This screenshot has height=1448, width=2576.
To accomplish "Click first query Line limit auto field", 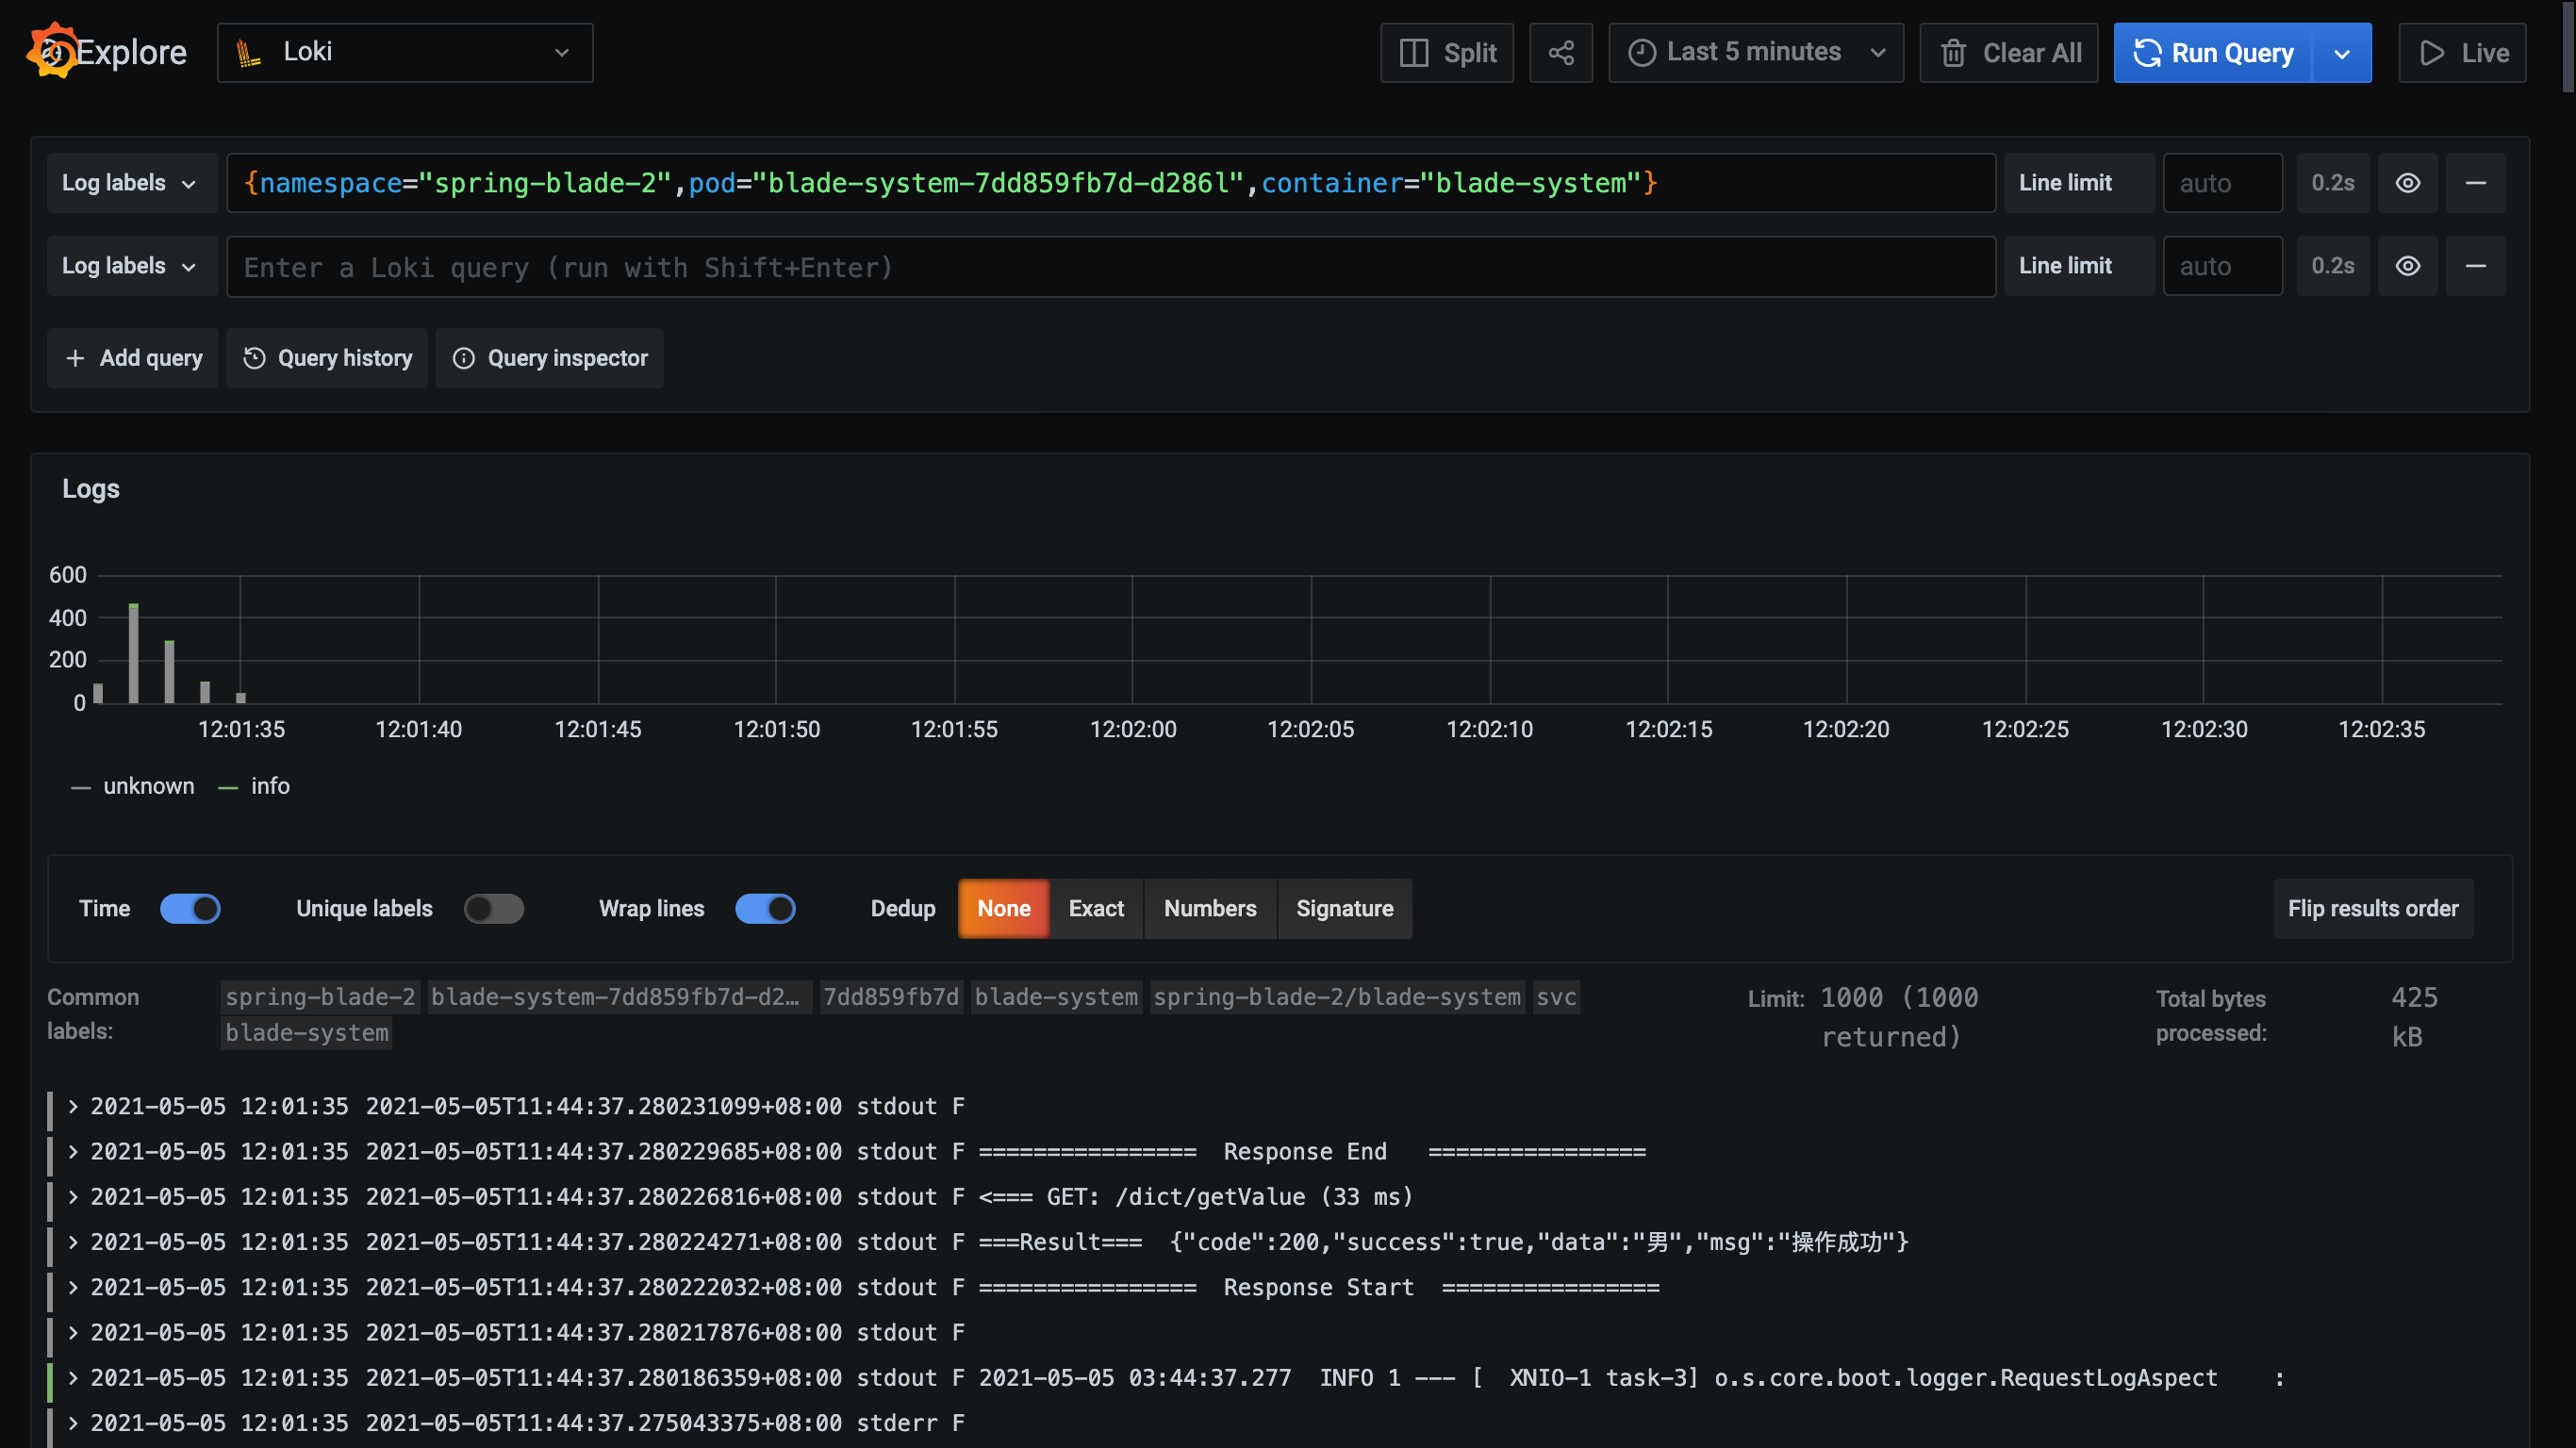I will (x=2222, y=183).
